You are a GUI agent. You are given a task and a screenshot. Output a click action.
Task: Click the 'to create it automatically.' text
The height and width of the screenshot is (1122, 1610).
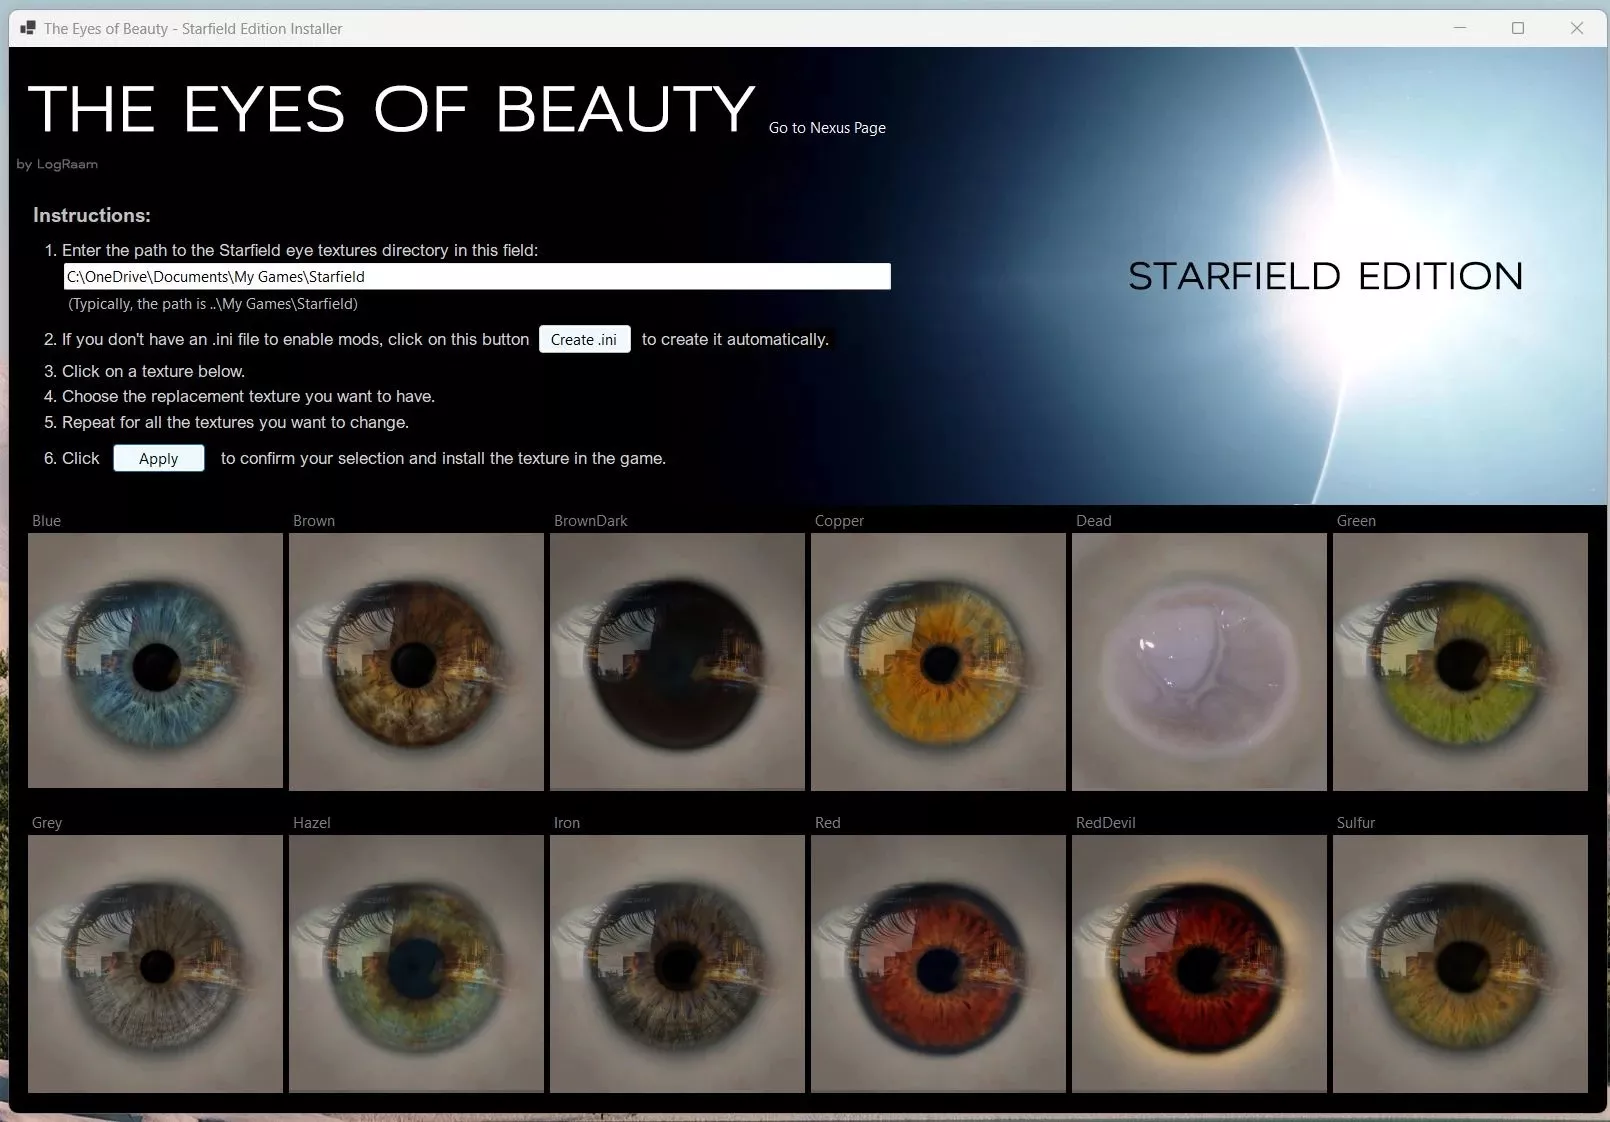[735, 339]
